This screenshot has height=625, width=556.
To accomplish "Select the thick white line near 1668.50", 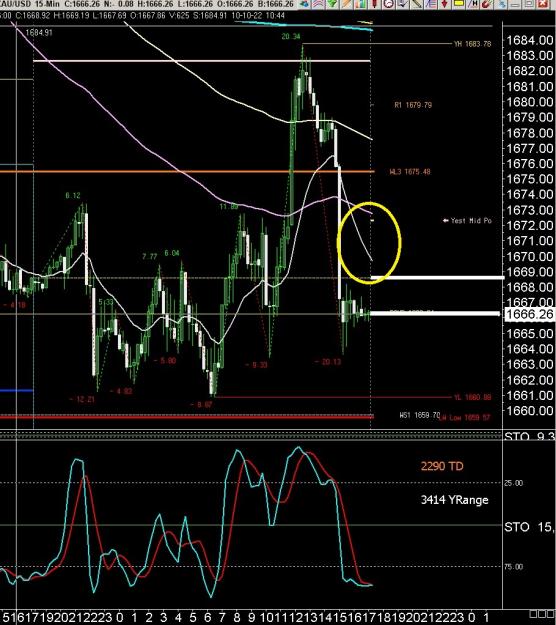I will [x=437, y=277].
